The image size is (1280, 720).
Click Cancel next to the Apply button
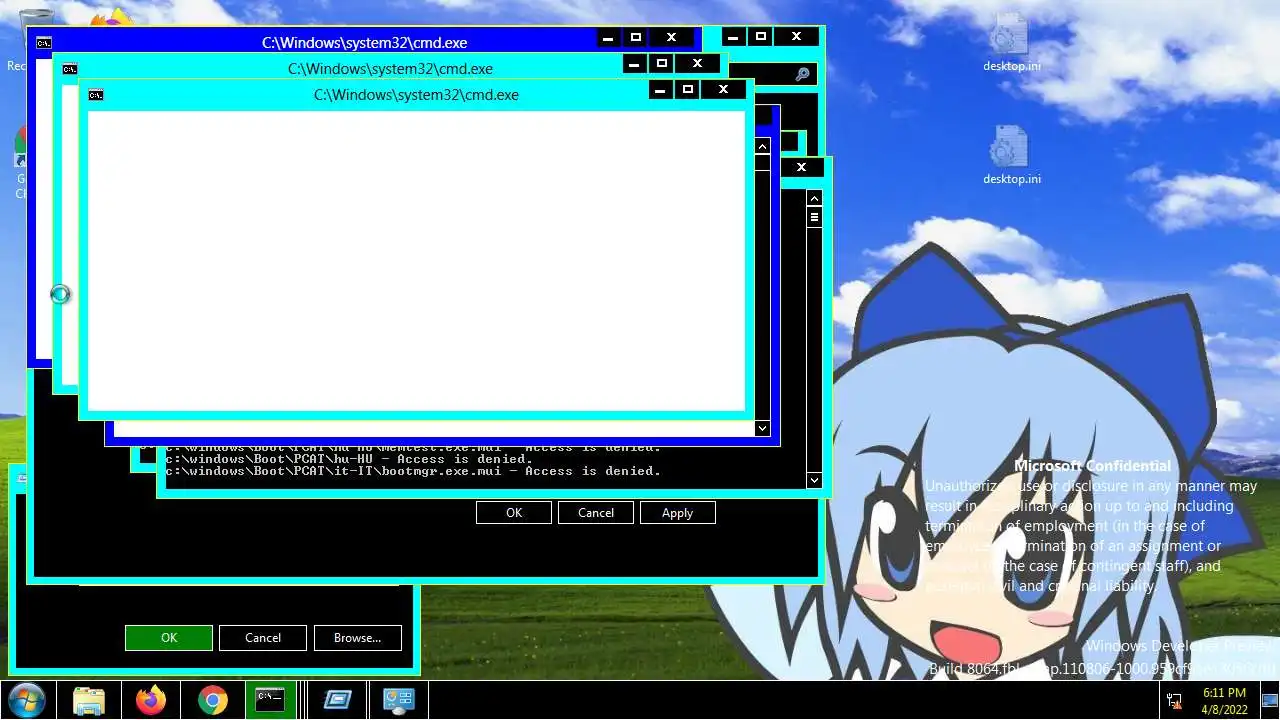pyautogui.click(x=596, y=513)
